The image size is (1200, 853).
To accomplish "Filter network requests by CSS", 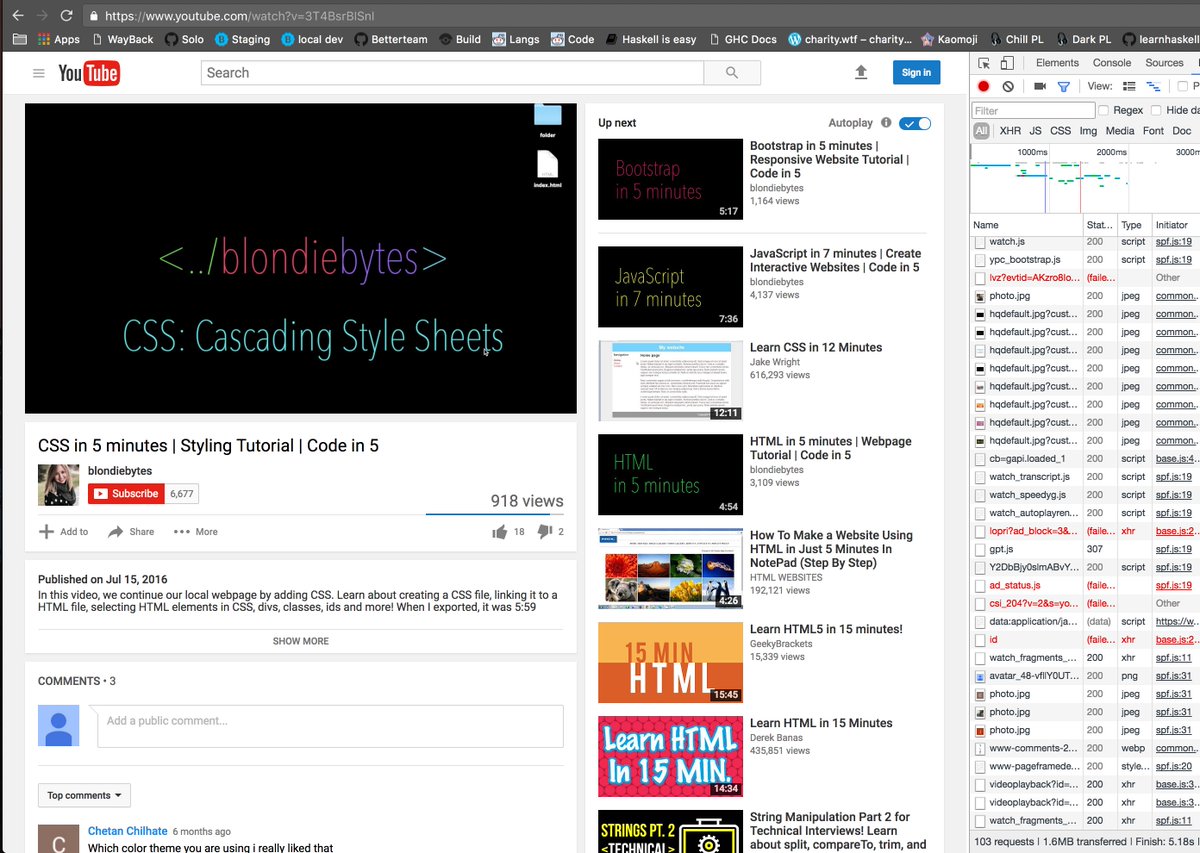I will point(1060,131).
